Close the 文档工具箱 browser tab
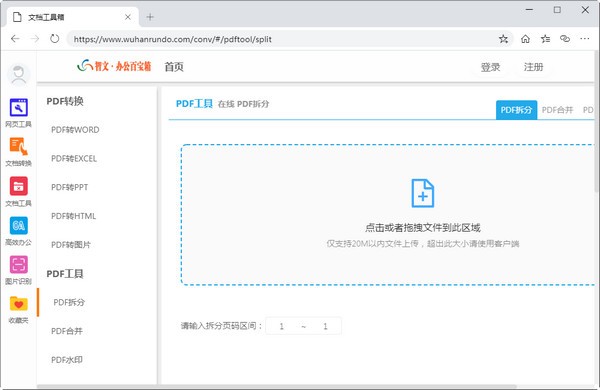 pyautogui.click(x=128, y=17)
